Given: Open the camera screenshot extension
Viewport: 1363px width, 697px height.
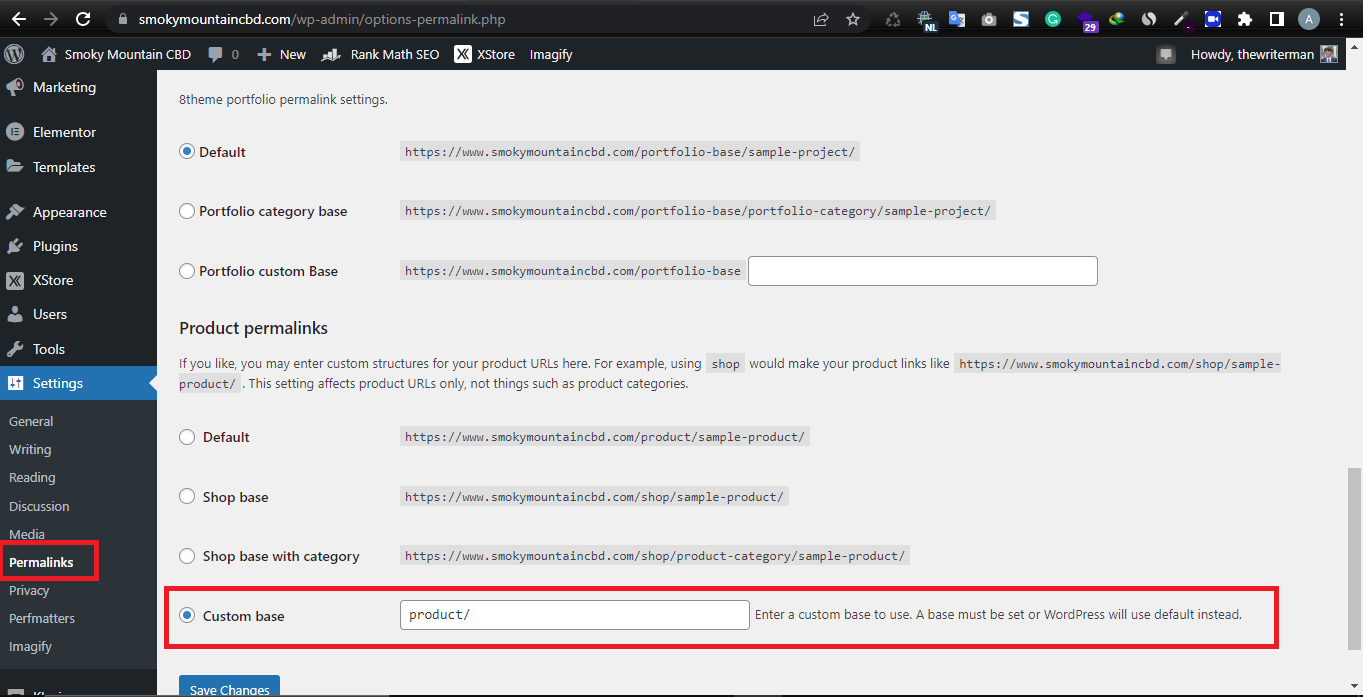Looking at the screenshot, I should [x=989, y=19].
